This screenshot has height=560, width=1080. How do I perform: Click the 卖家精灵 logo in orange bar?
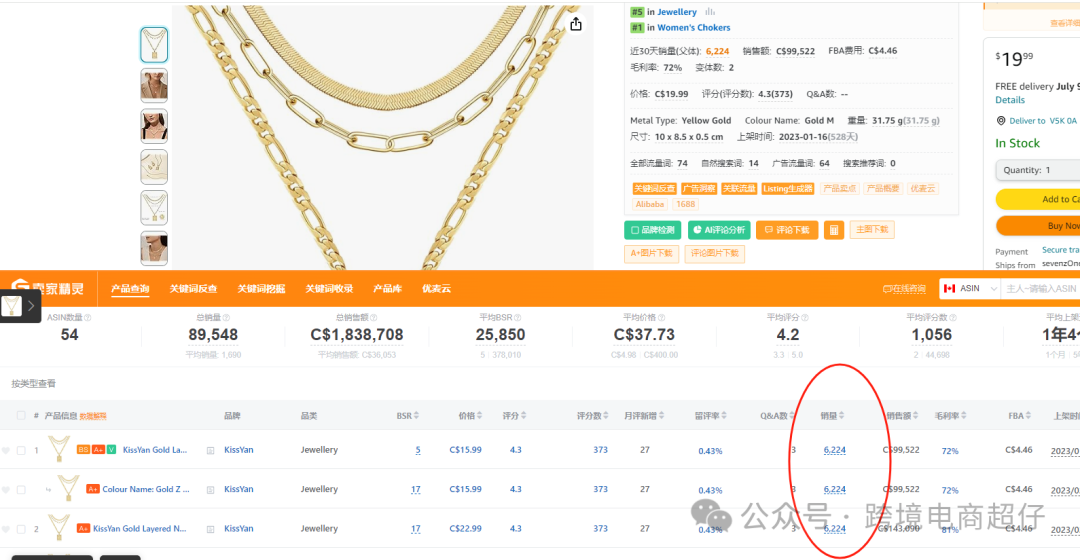[47, 288]
